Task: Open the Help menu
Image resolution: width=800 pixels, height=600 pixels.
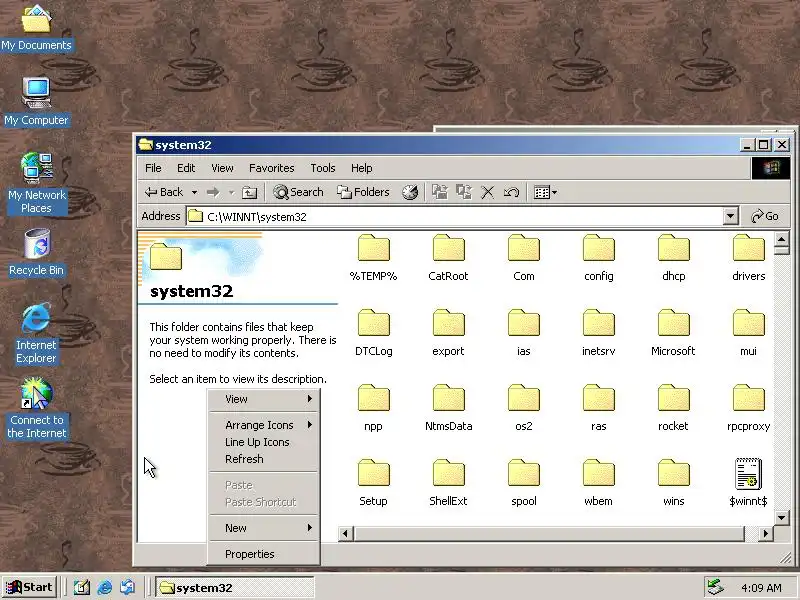Action: pyautogui.click(x=361, y=168)
